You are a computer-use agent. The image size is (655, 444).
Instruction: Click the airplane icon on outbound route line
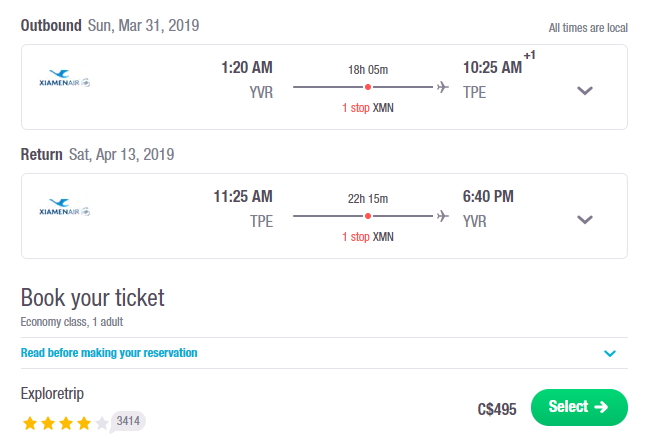click(x=442, y=87)
